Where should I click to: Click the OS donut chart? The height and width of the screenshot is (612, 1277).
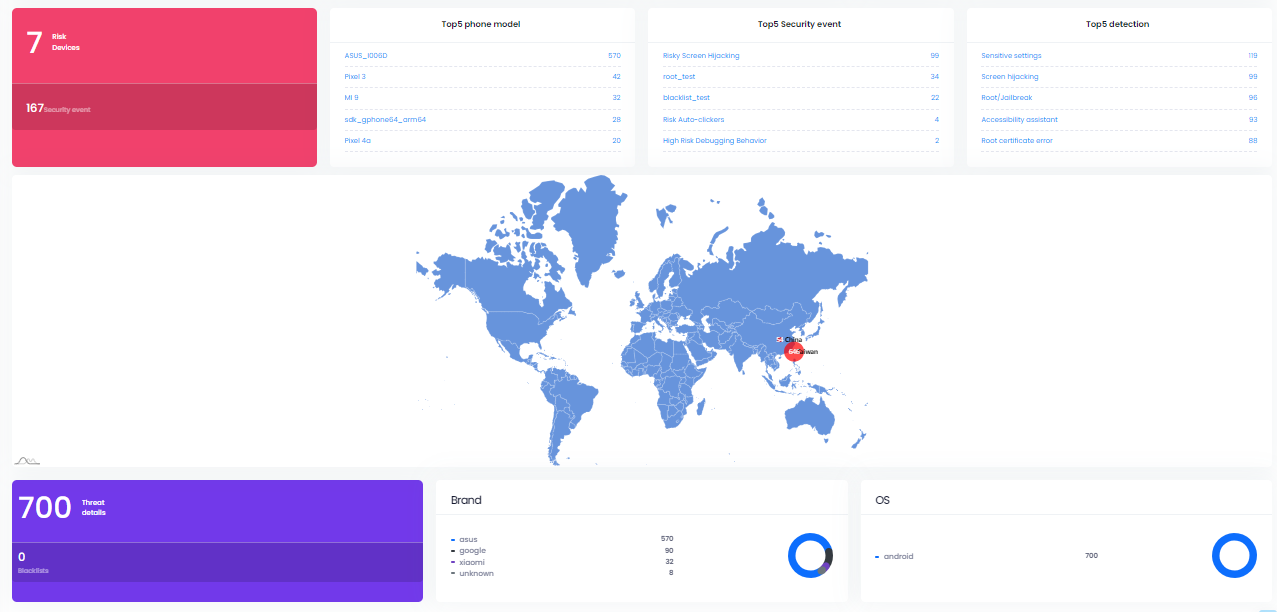coord(1234,555)
